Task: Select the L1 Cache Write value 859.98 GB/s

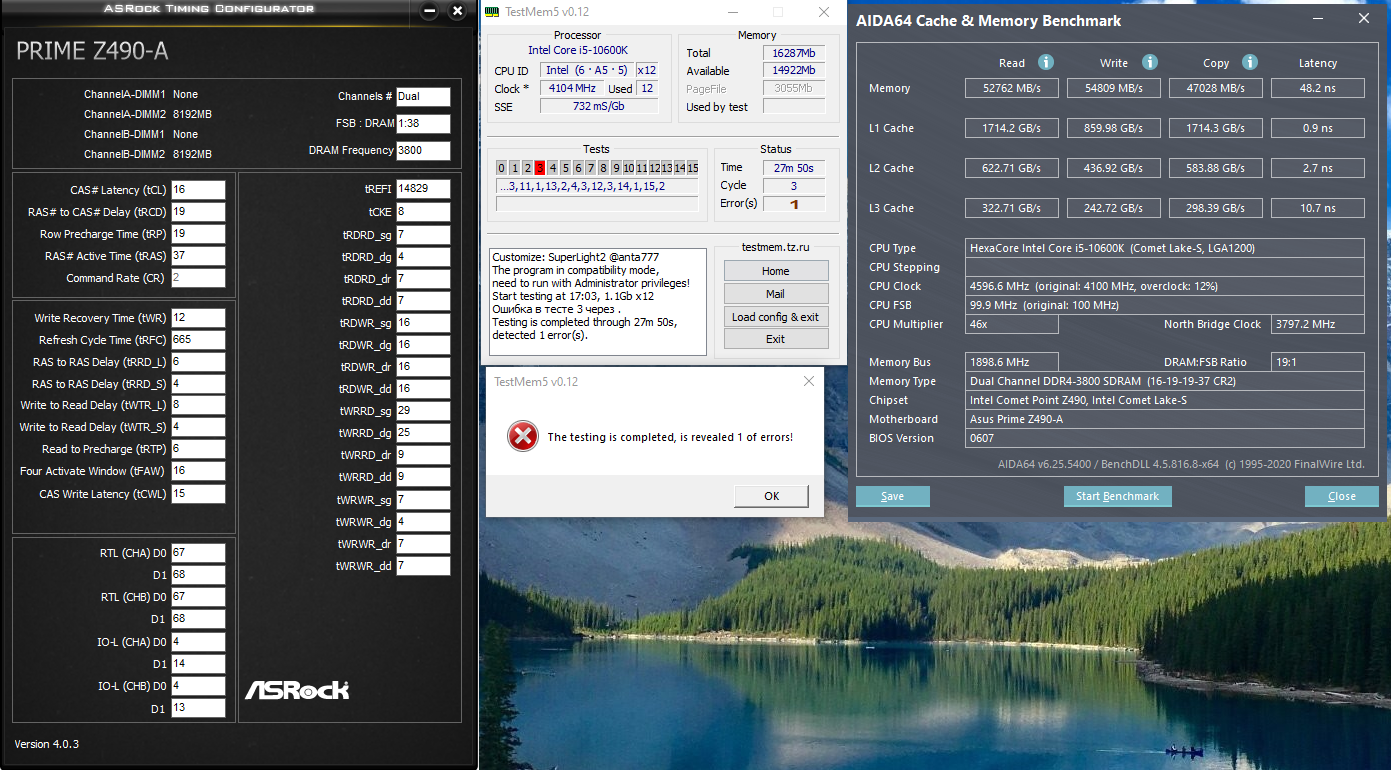Action: click(x=1114, y=128)
